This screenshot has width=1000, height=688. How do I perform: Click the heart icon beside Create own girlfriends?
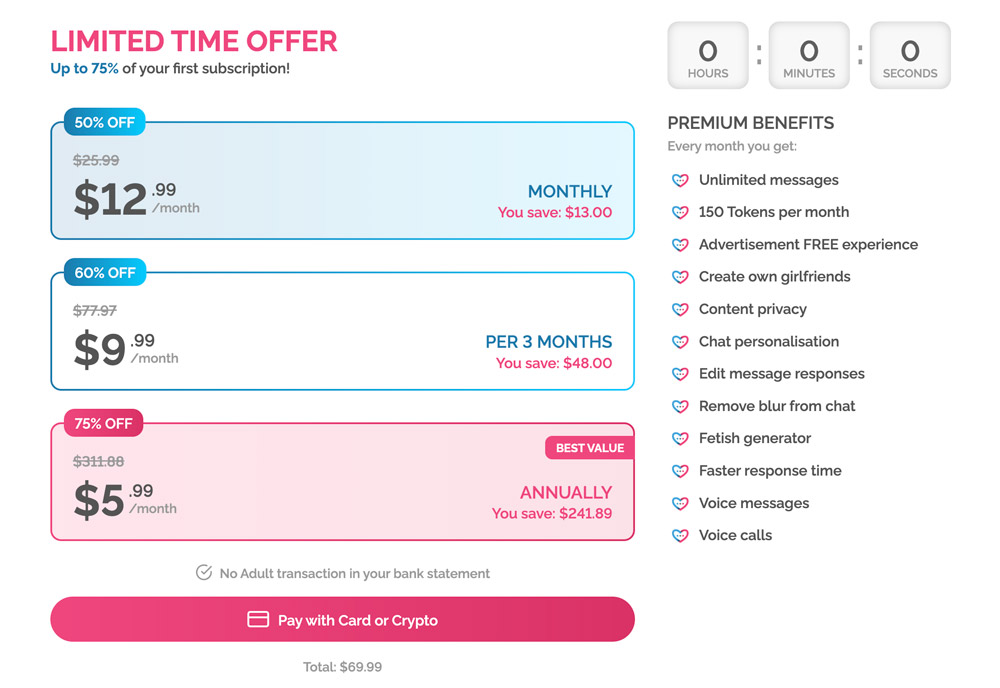(681, 277)
